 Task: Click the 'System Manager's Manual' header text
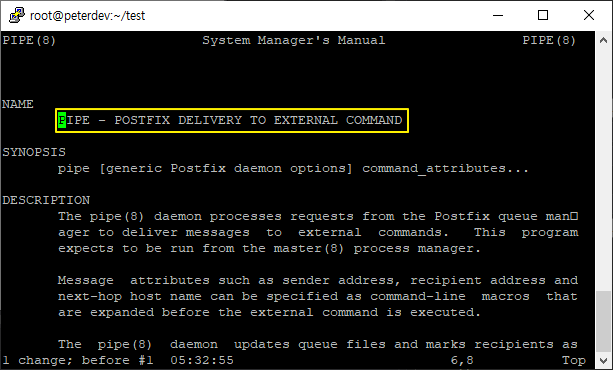(x=294, y=40)
